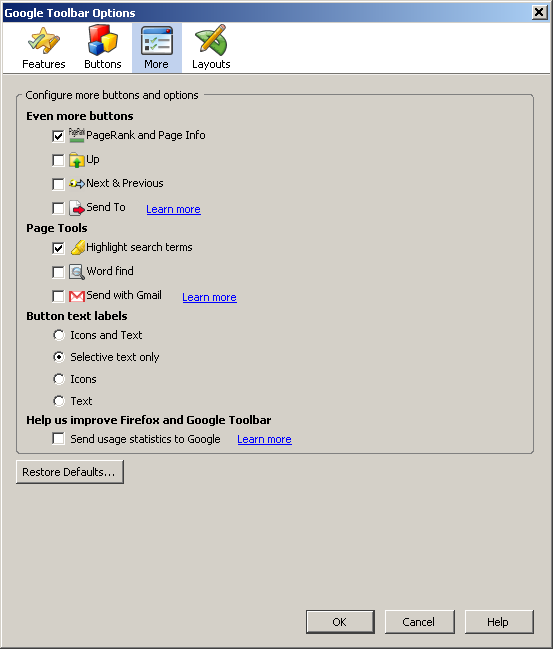Confirm settings with the OK button

tap(340, 622)
